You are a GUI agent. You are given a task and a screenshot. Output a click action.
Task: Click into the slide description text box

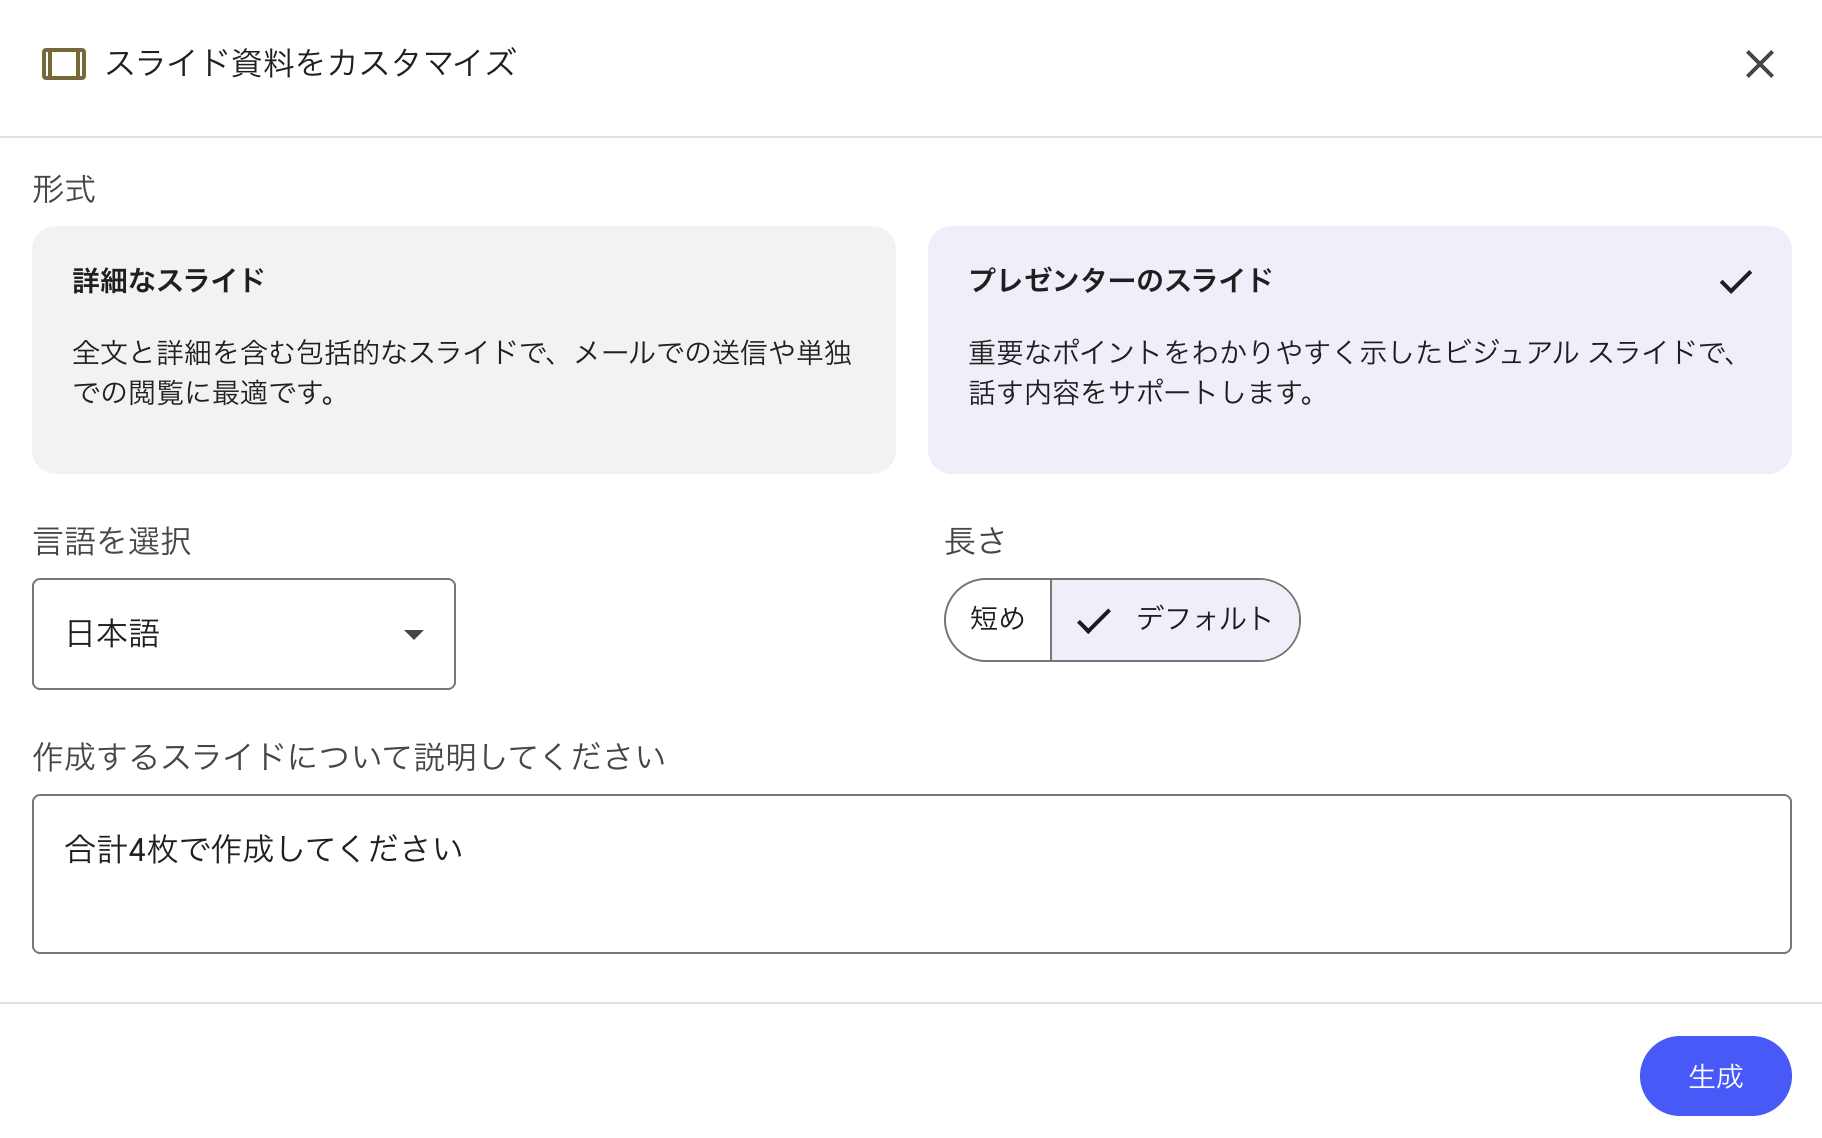tap(911, 873)
